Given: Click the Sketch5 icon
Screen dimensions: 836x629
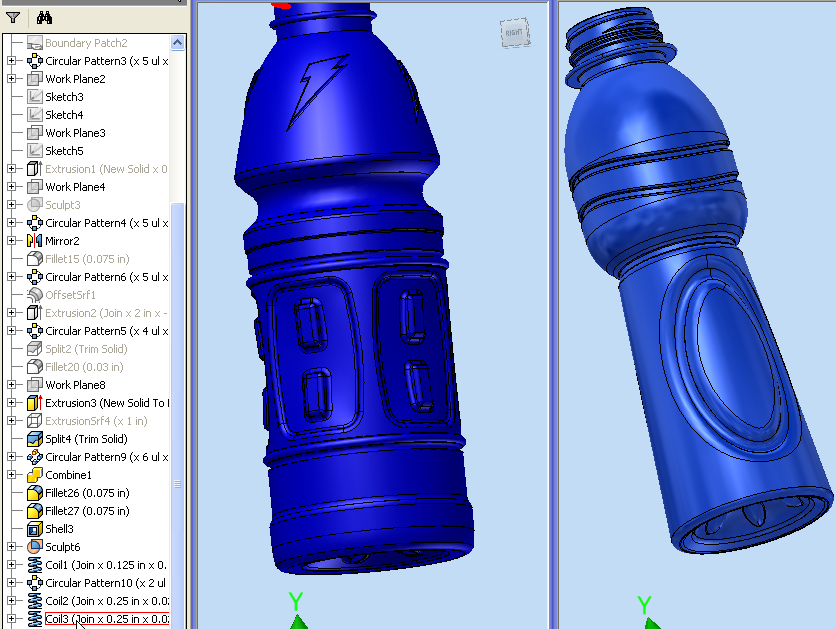Looking at the screenshot, I should (35, 151).
